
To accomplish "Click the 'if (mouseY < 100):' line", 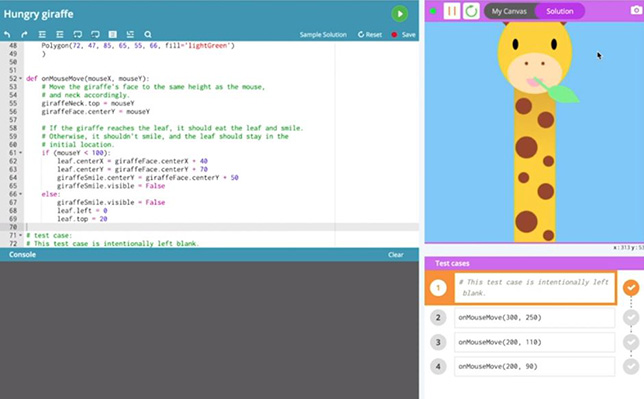I will coord(76,153).
